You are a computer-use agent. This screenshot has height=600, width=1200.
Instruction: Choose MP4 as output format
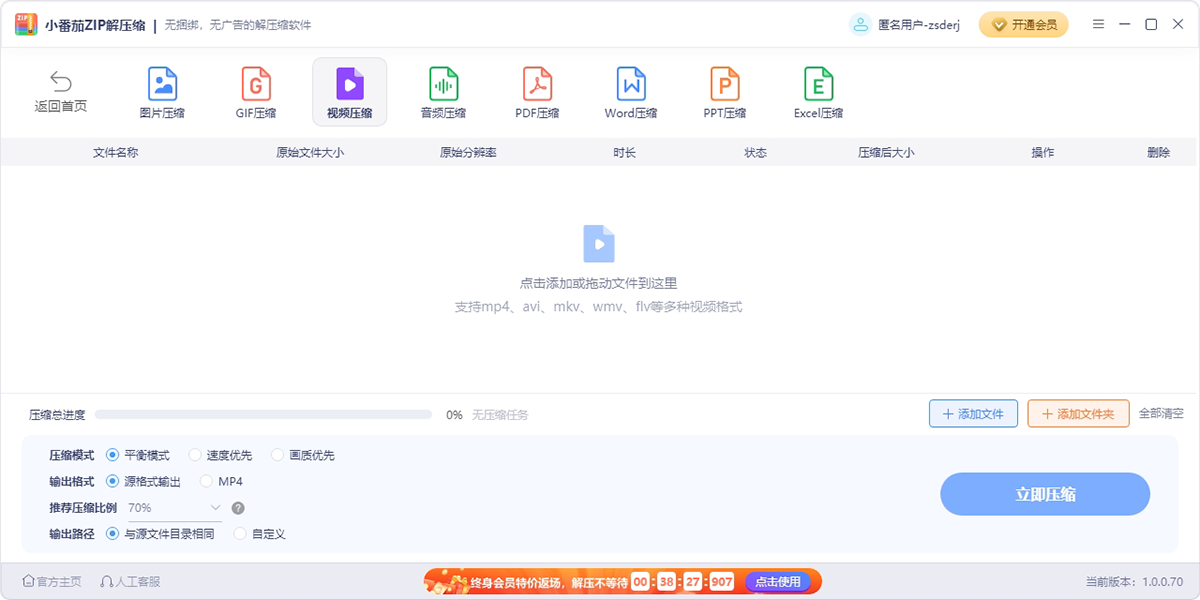tap(207, 481)
